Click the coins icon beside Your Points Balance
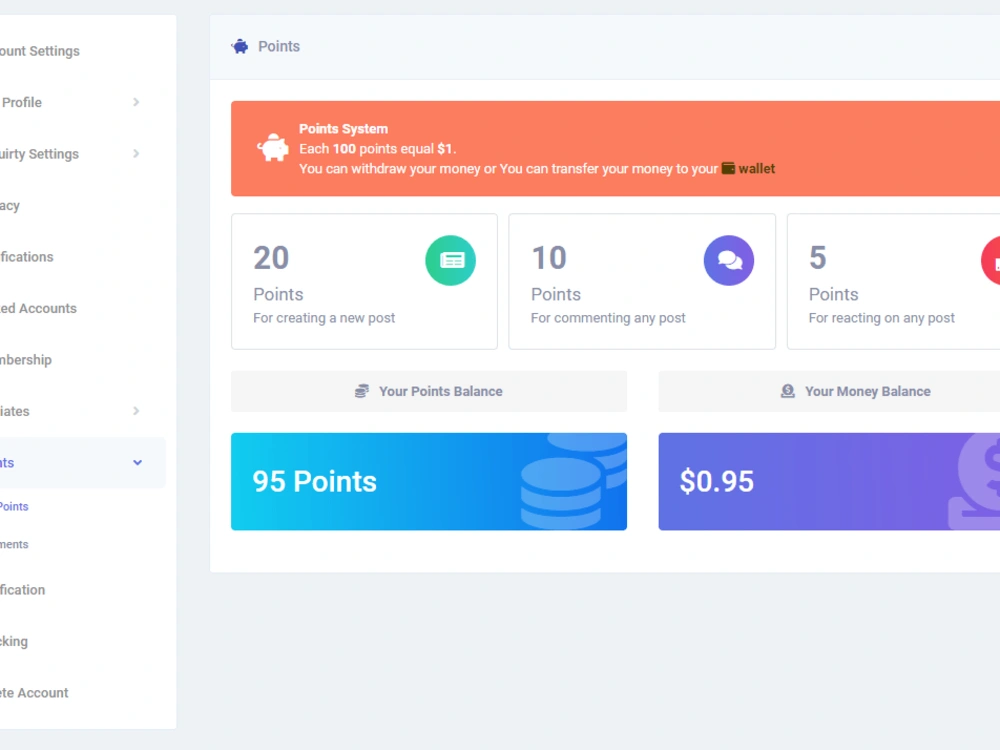This screenshot has width=1000, height=750. pos(362,391)
